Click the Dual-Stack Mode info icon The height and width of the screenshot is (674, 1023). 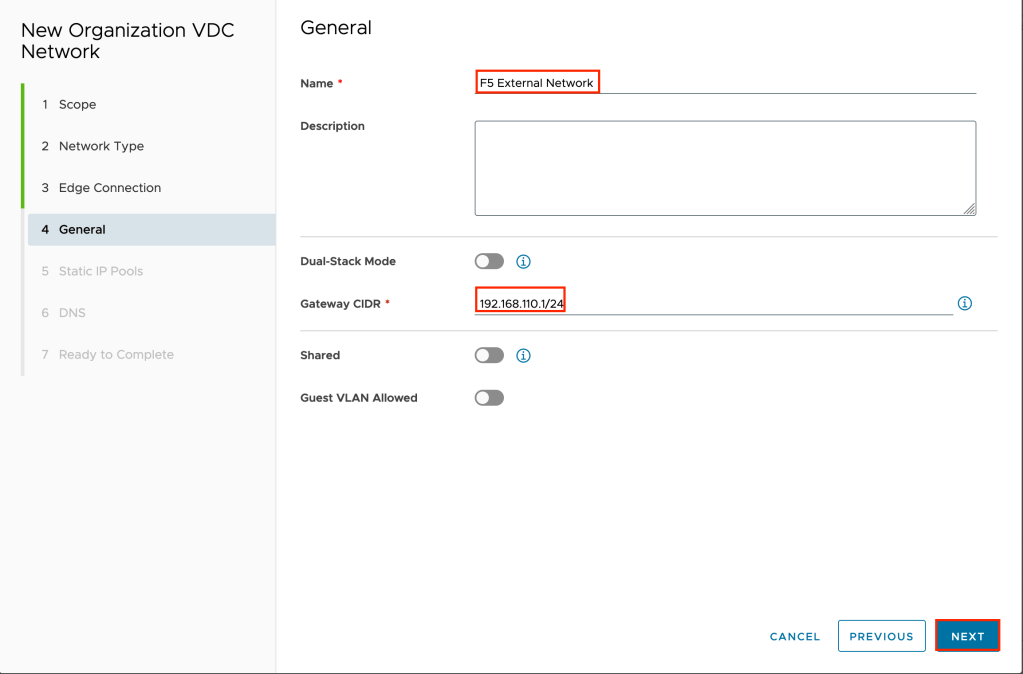(x=523, y=262)
